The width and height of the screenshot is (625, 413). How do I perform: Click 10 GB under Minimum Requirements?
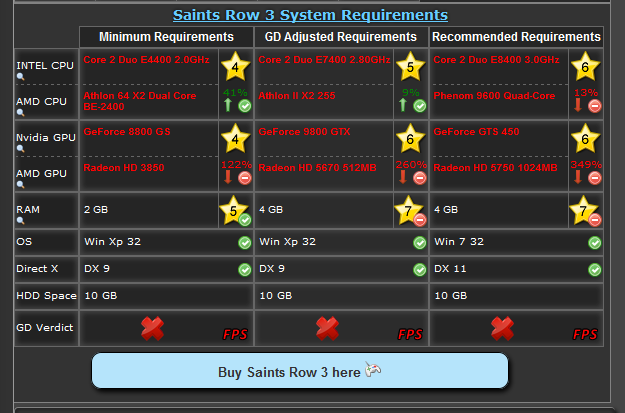click(x=100, y=296)
